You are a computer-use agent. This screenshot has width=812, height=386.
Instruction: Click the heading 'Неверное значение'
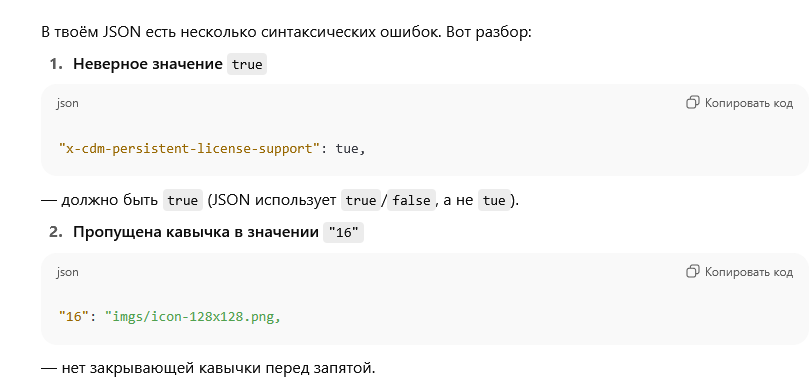(x=148, y=64)
